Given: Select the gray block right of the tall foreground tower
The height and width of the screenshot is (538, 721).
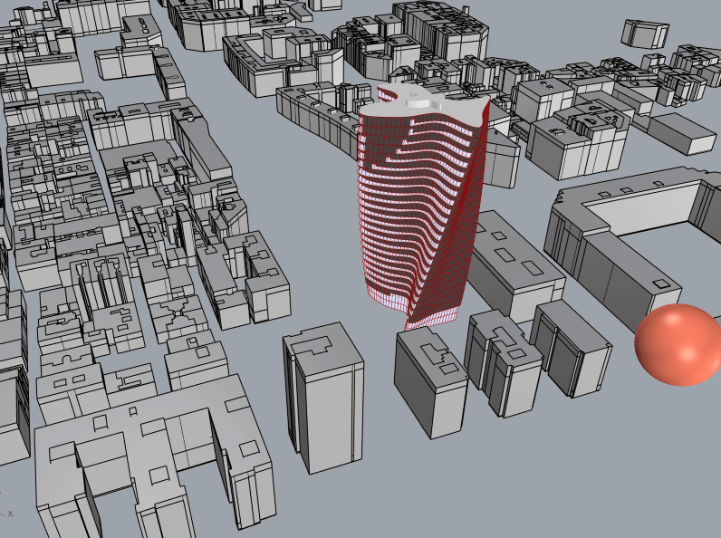Looking at the screenshot, I should pyautogui.click(x=430, y=385).
